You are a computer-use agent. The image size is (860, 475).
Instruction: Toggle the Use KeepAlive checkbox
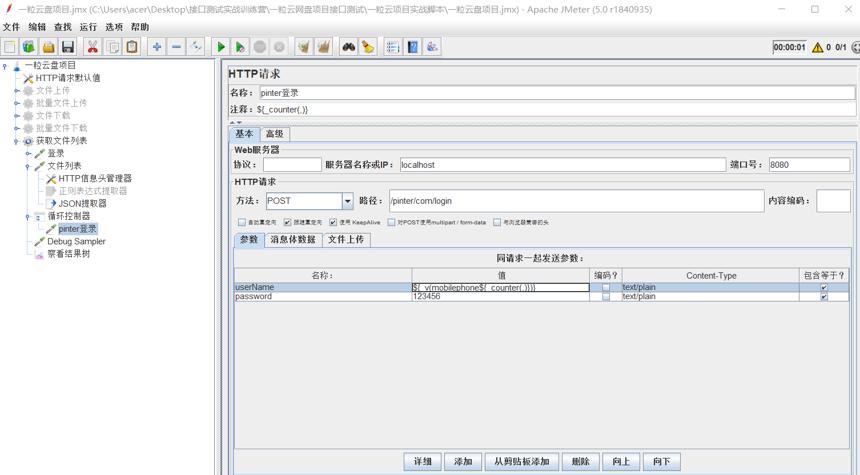(x=333, y=222)
